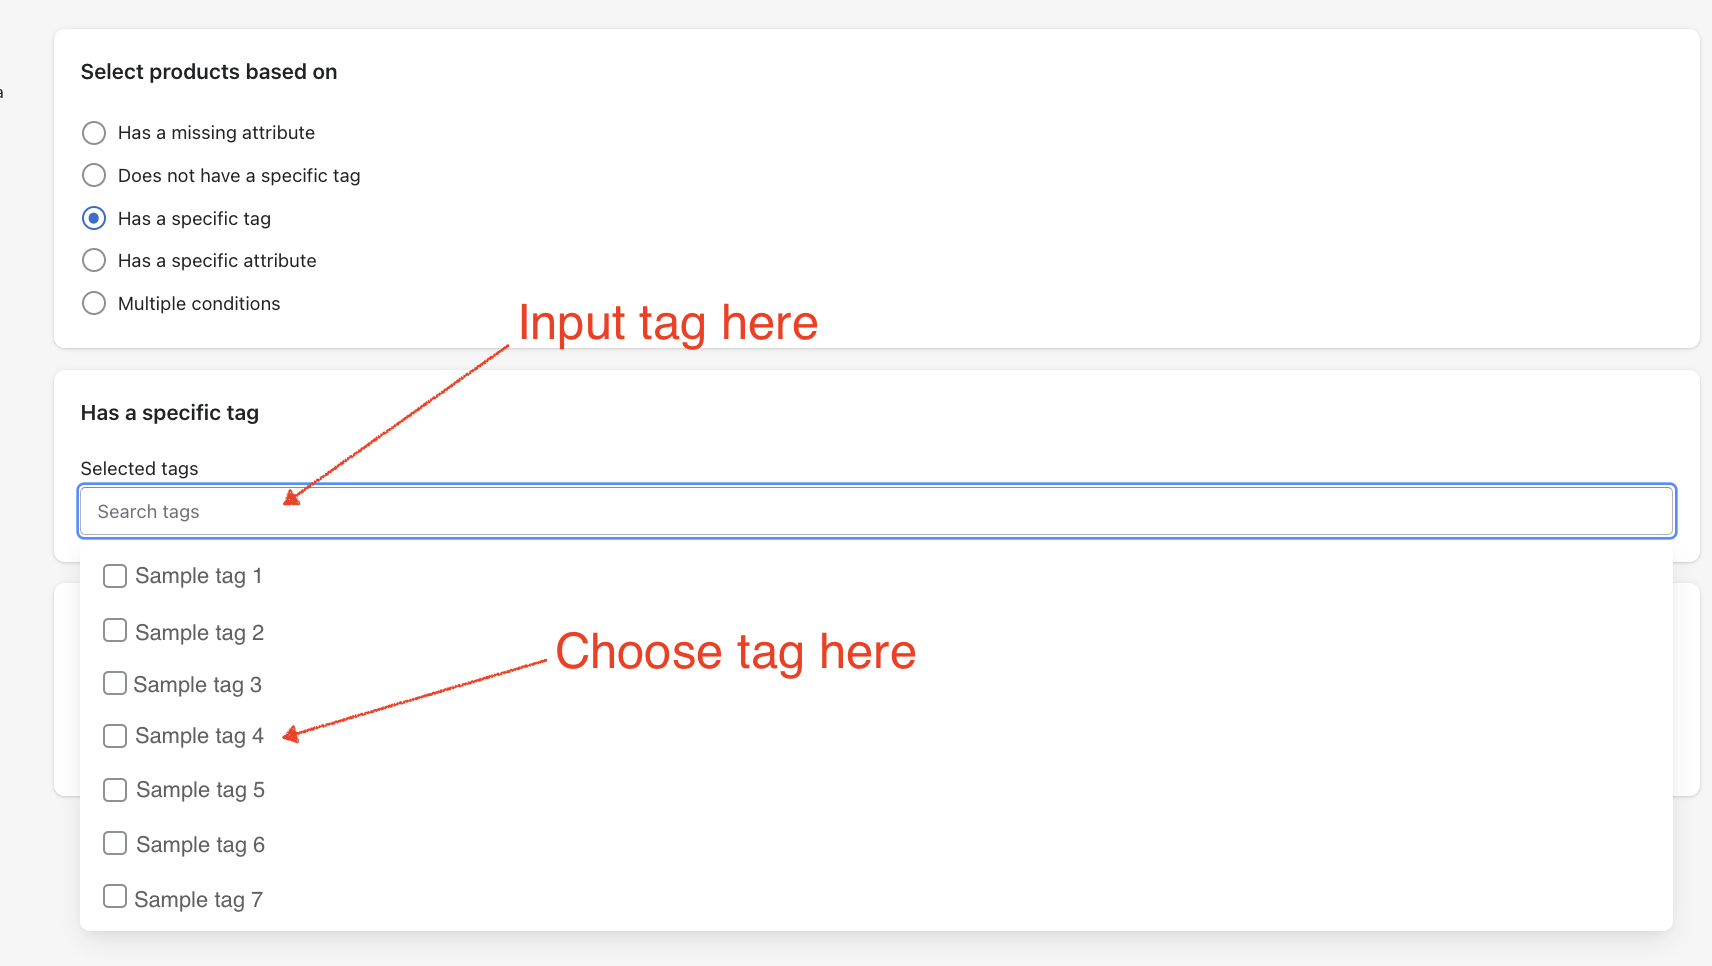Image resolution: width=1712 pixels, height=966 pixels.
Task: Enable the Sample tag 3 checkbox
Action: click(115, 684)
